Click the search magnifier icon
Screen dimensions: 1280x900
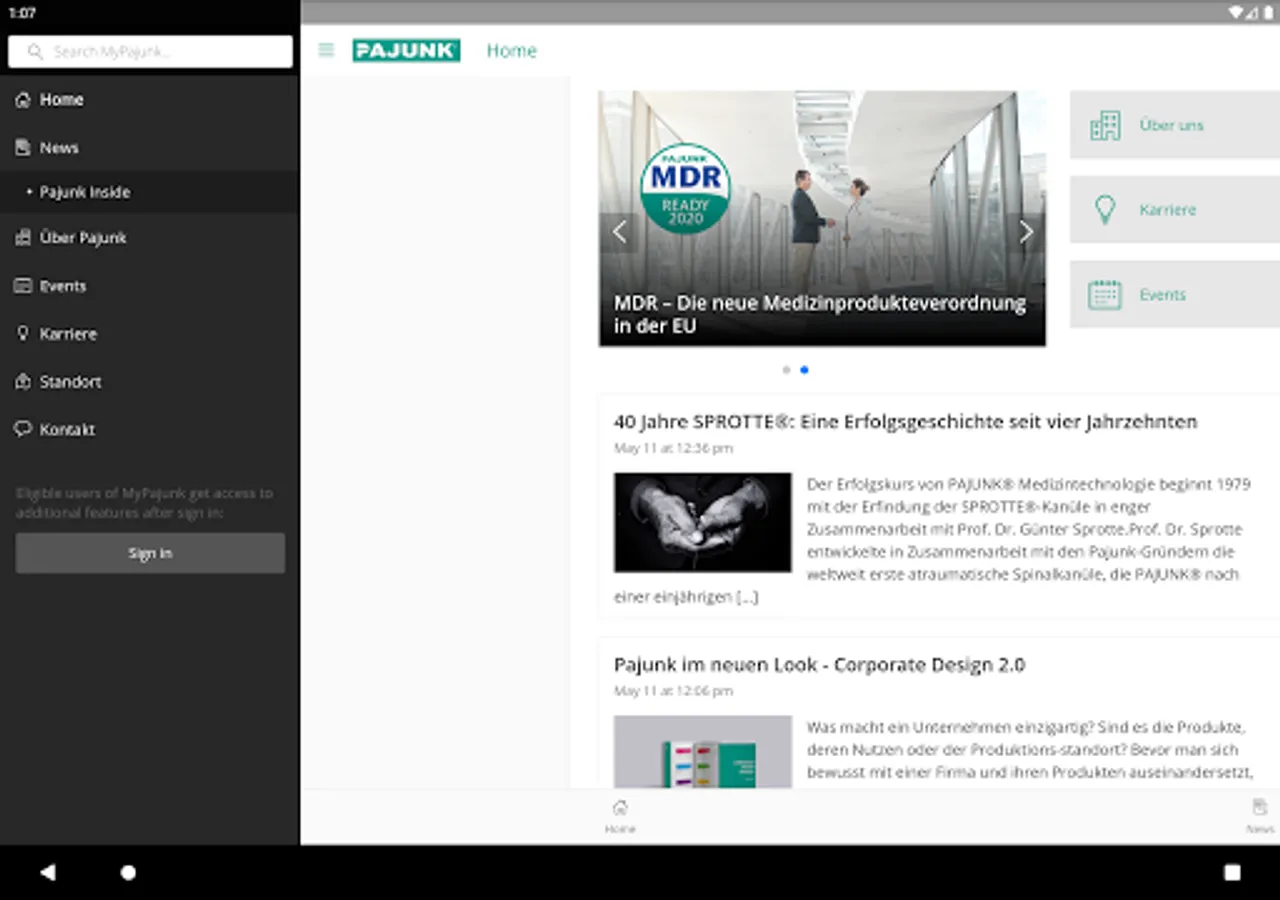pos(35,51)
